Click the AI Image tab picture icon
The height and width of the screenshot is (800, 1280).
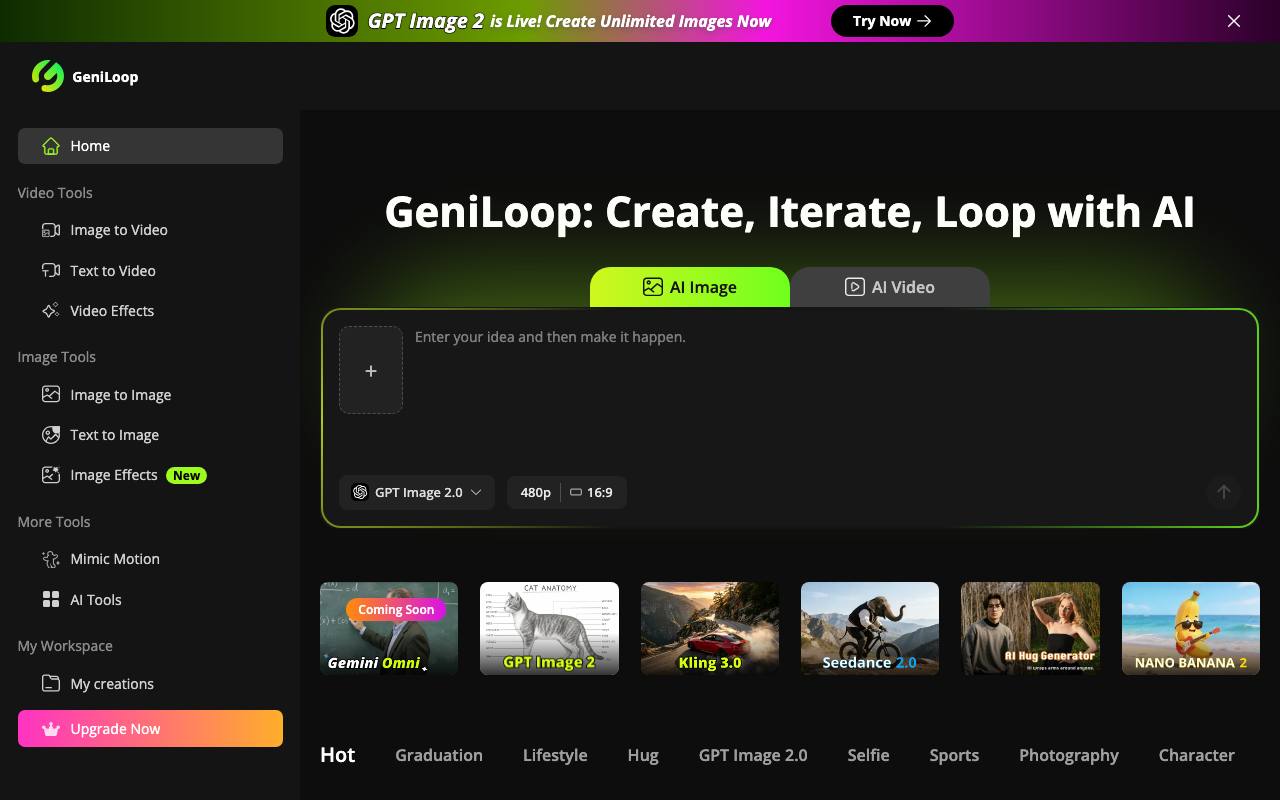[x=653, y=287]
